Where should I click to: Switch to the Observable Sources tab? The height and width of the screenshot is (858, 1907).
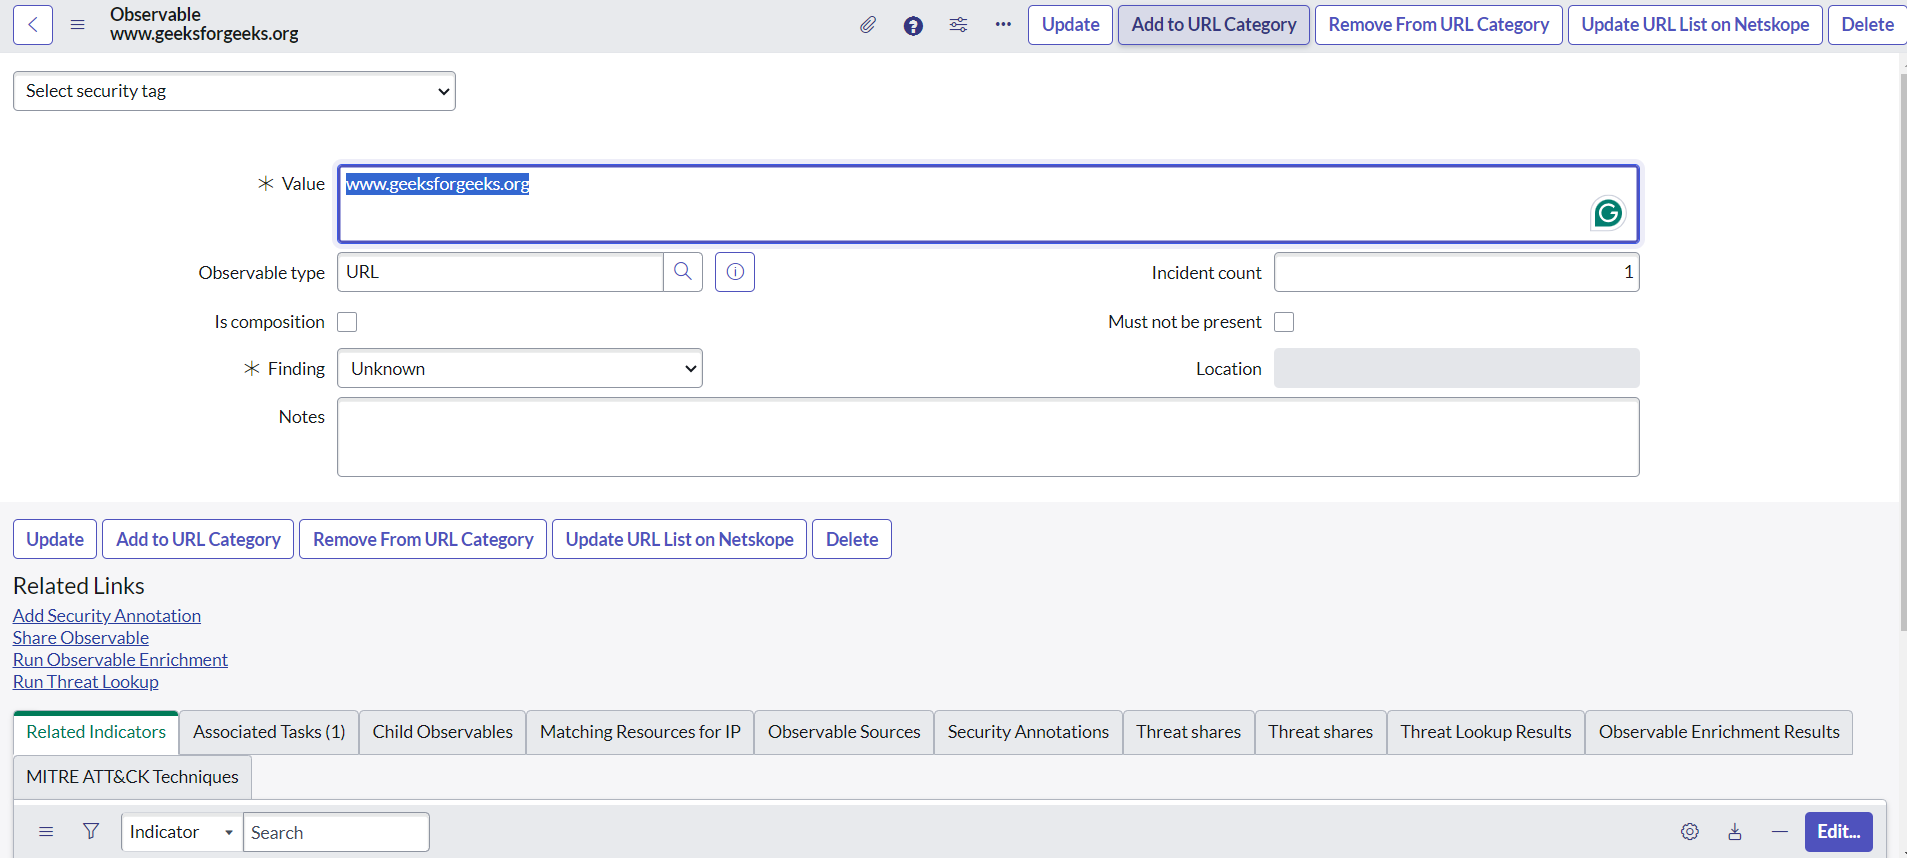tap(844, 732)
